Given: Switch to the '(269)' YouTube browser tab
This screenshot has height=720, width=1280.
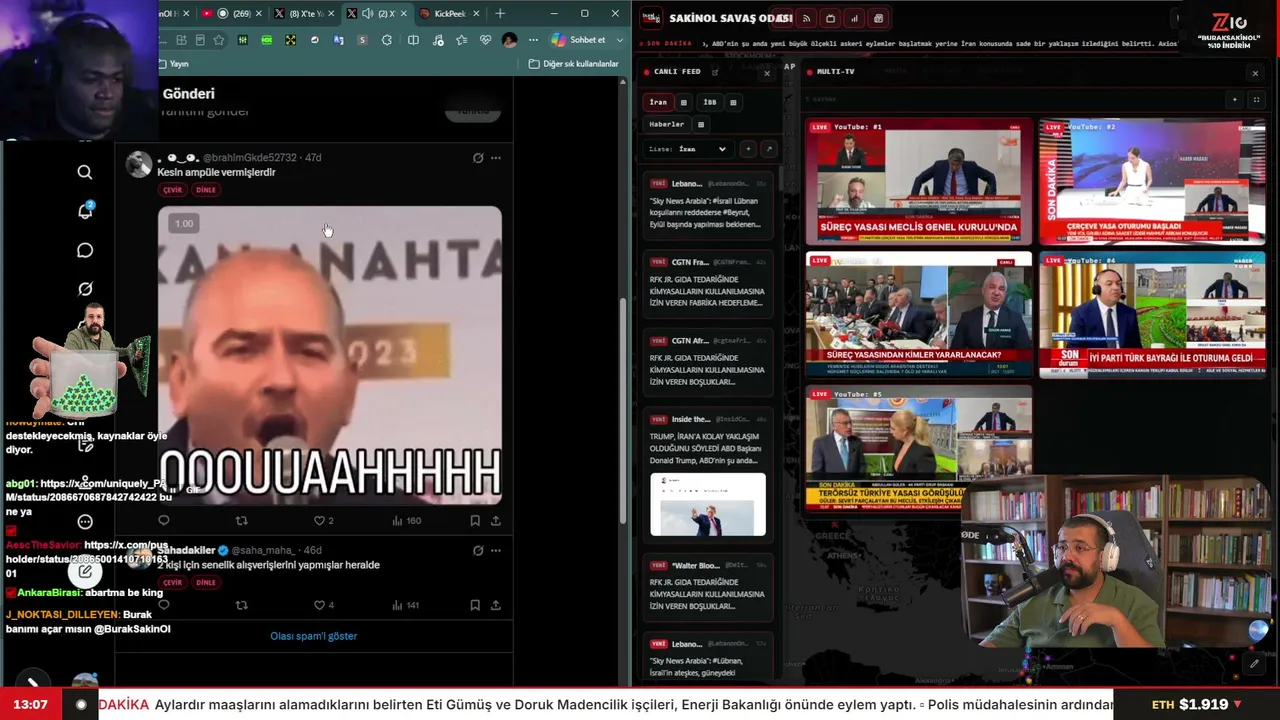Looking at the screenshot, I should point(232,13).
